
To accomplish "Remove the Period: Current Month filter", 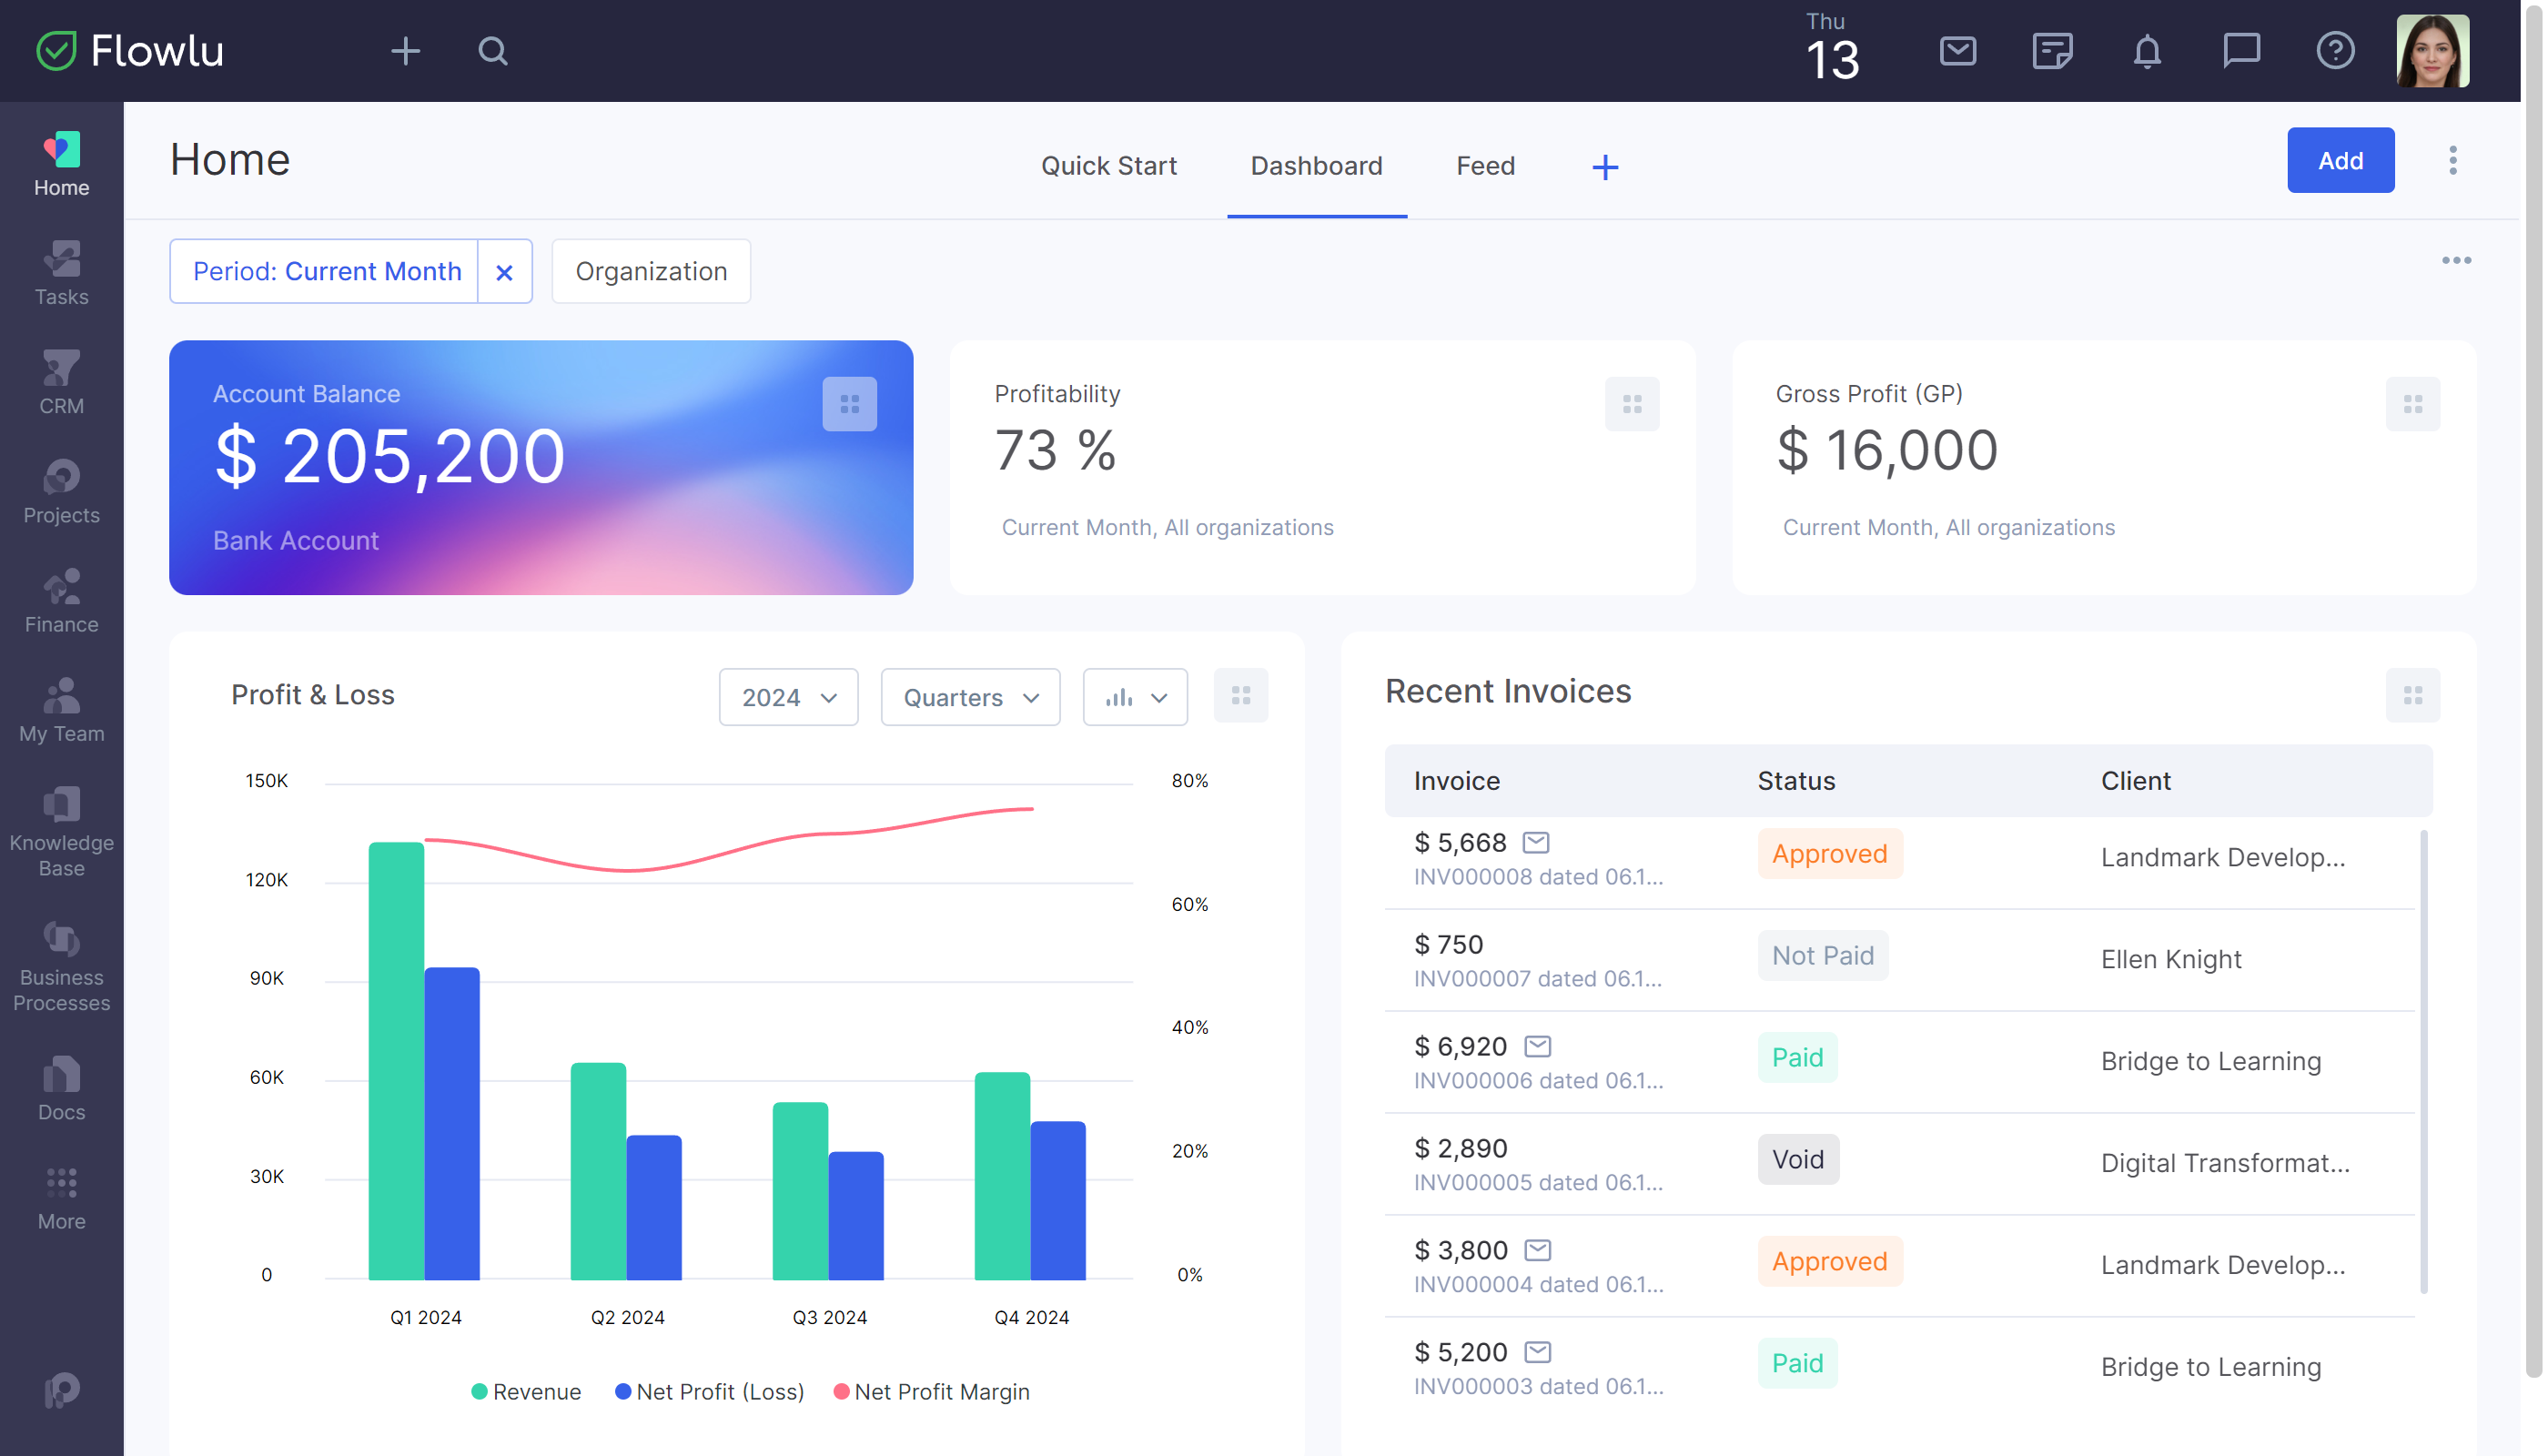I will (505, 271).
